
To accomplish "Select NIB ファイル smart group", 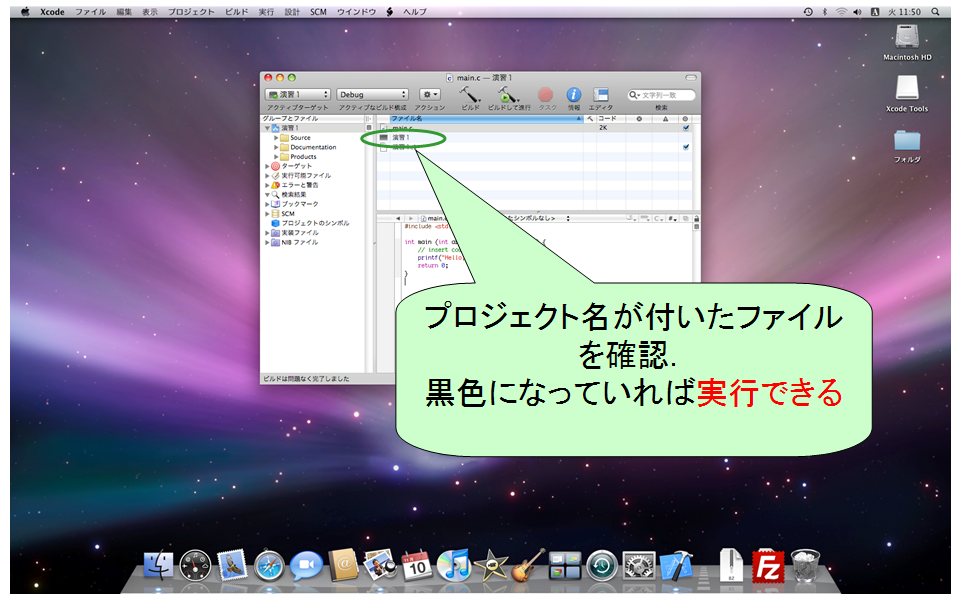I will (295, 242).
